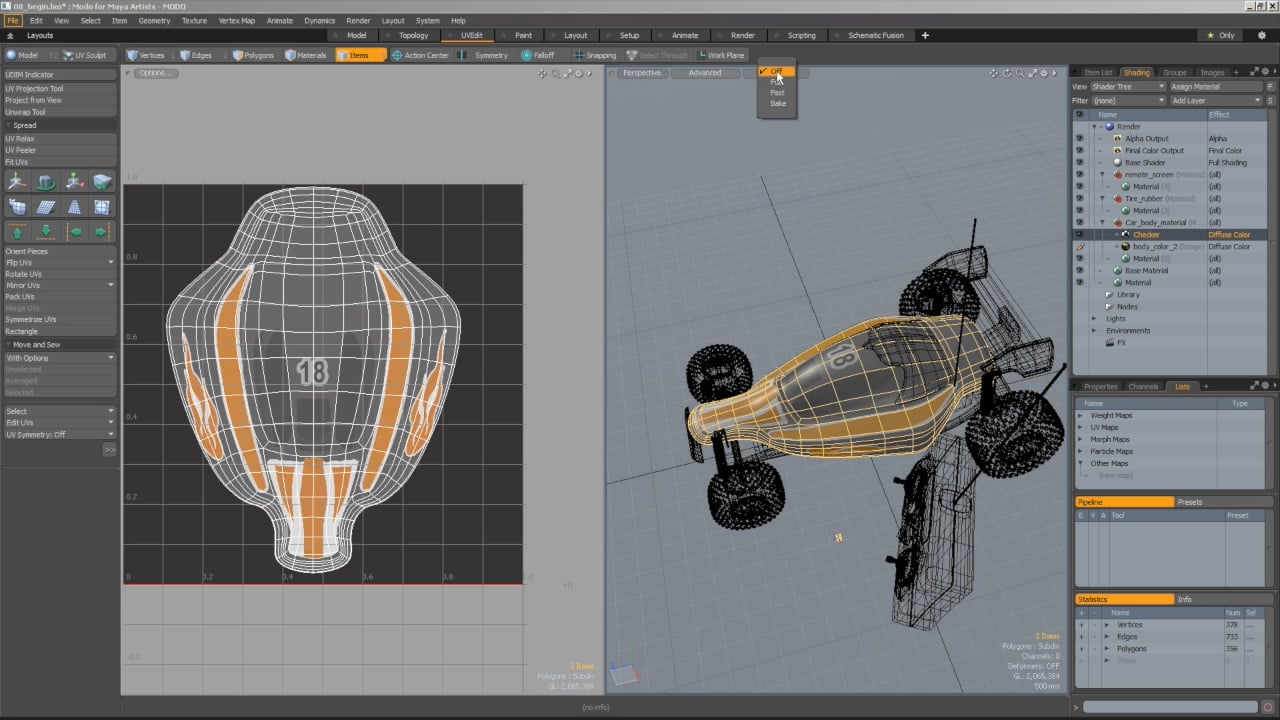Open the Shader Tree view dropdown

pyautogui.click(x=1128, y=87)
